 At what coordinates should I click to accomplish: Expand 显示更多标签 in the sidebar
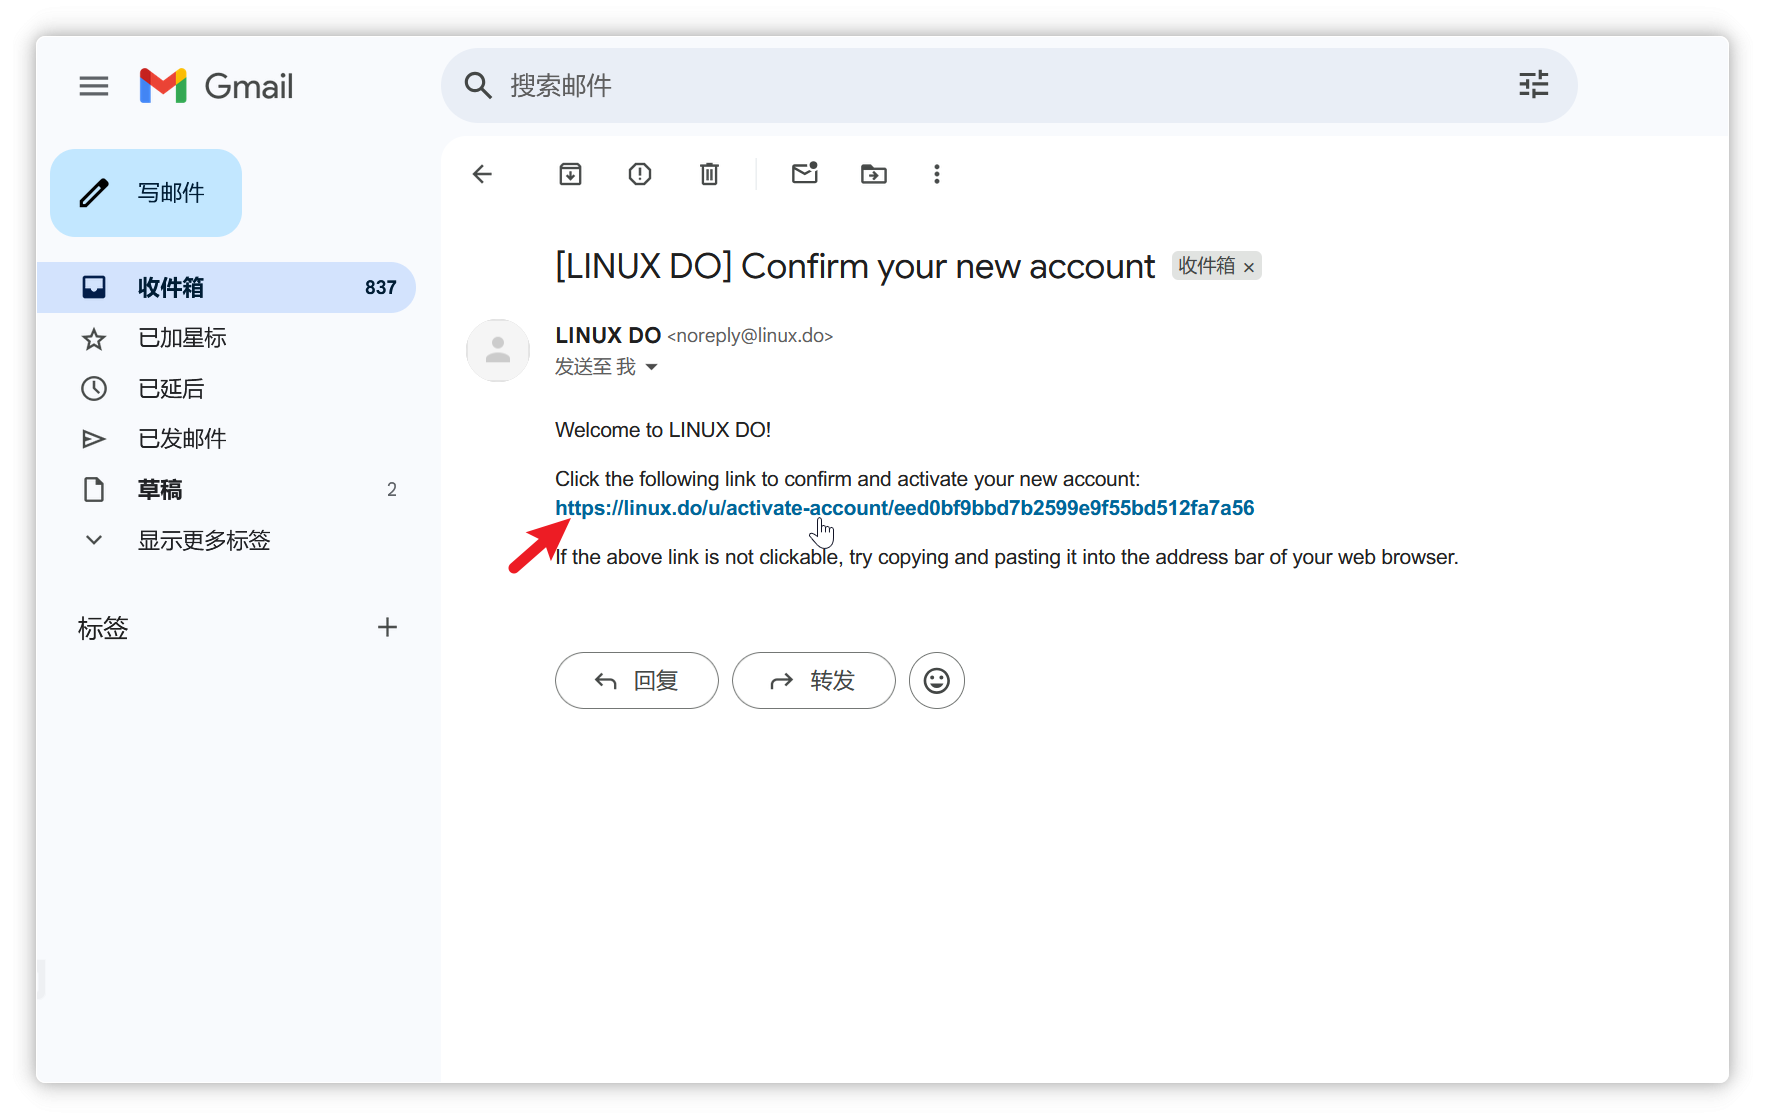tap(204, 540)
